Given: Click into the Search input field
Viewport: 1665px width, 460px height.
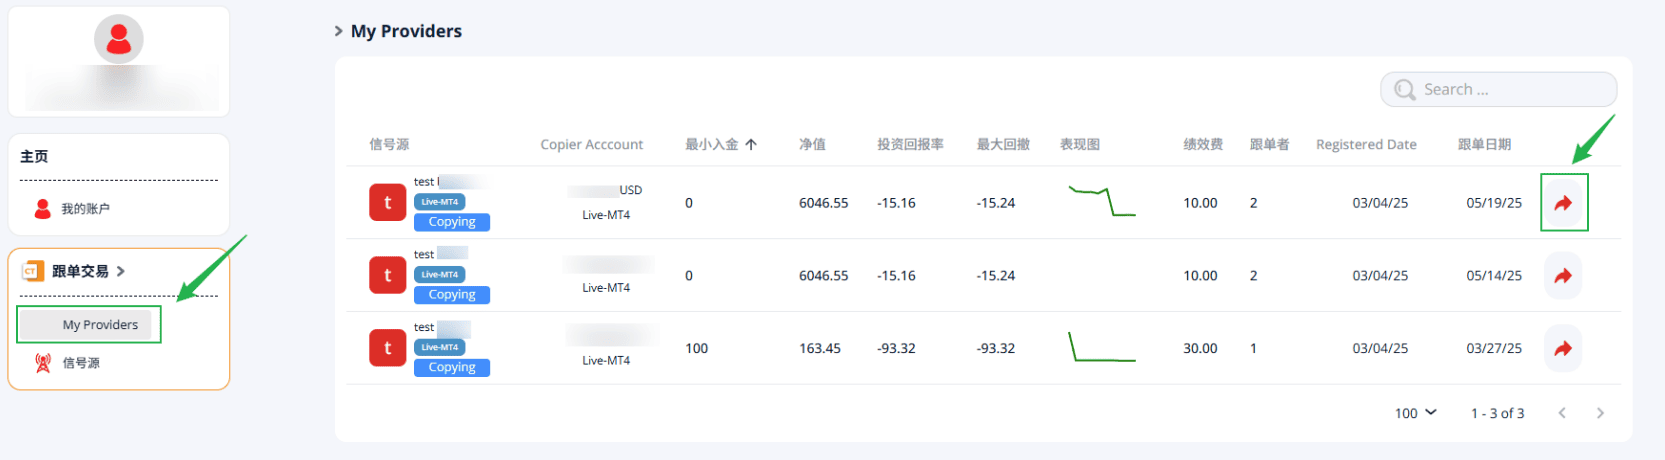Looking at the screenshot, I should tap(1510, 90).
